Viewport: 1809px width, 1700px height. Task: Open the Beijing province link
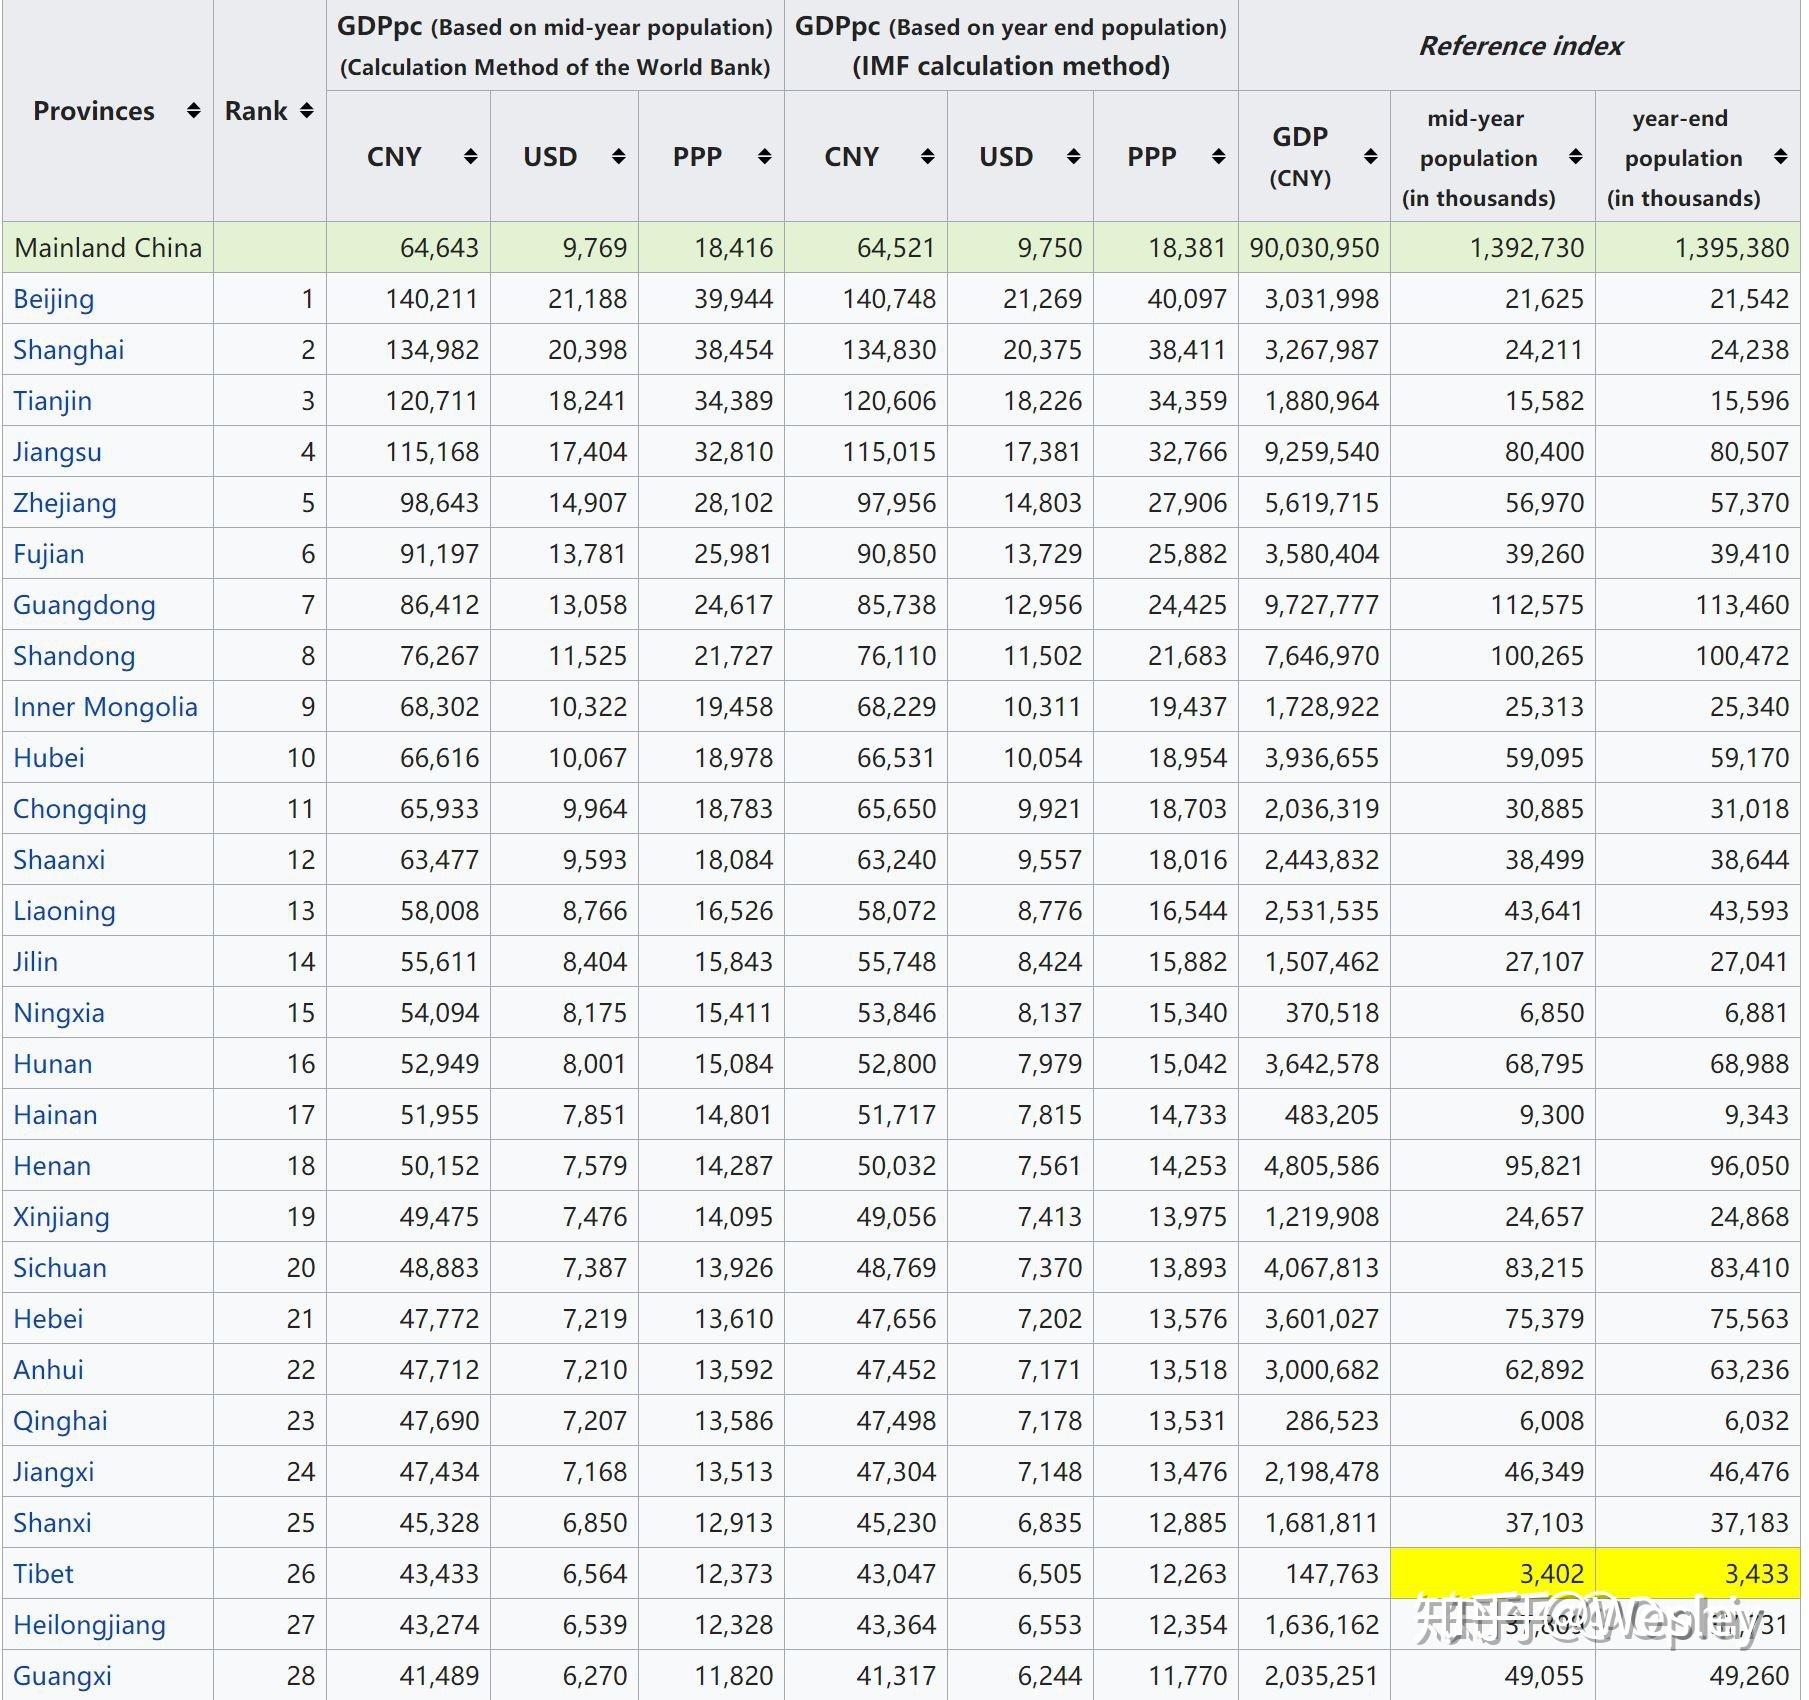pyautogui.click(x=54, y=299)
